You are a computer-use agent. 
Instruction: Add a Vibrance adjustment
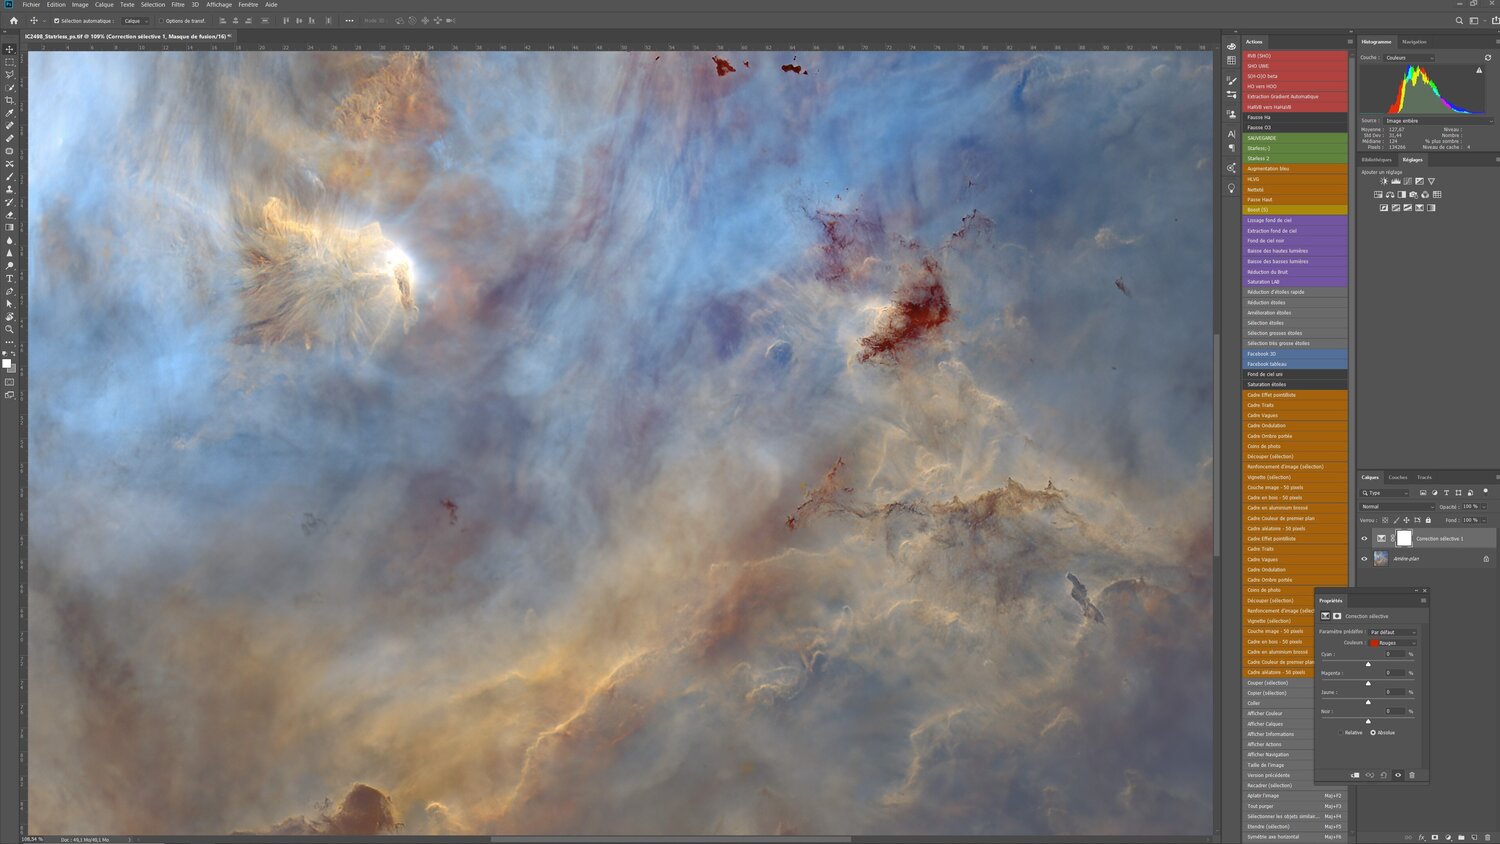coord(1431,181)
